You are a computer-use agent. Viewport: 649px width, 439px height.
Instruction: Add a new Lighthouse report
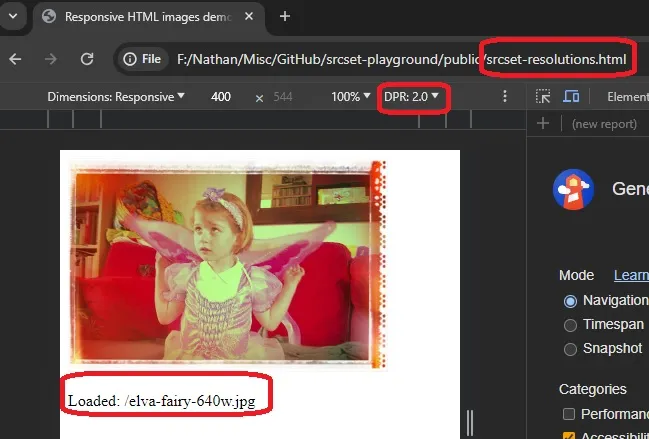coord(543,124)
